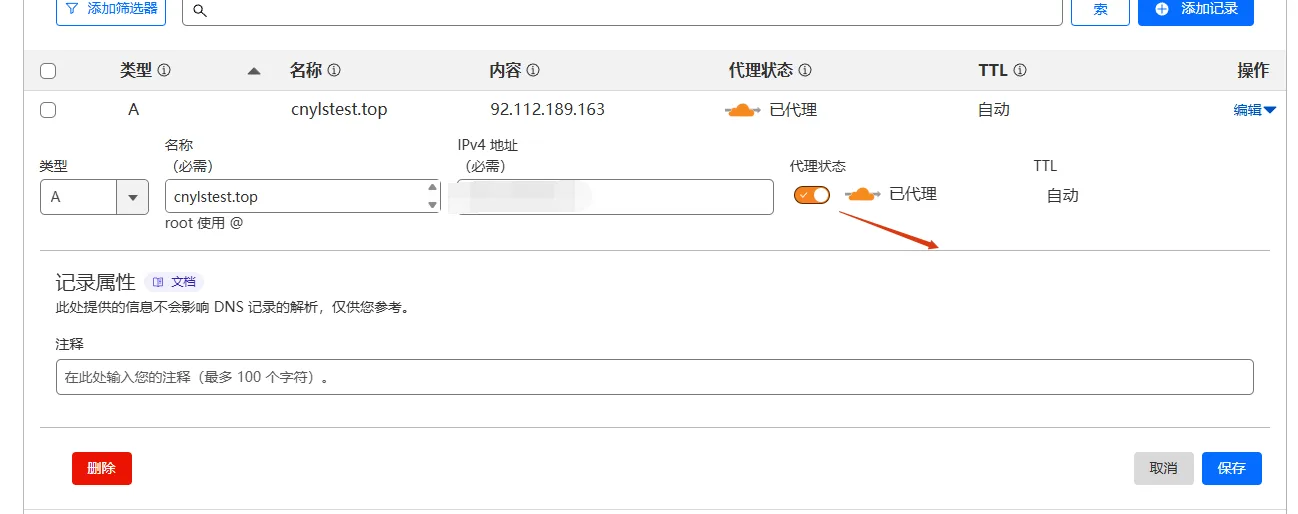Click the search magnifier icon
Screen dimensions: 1298x514
(x=199, y=9)
